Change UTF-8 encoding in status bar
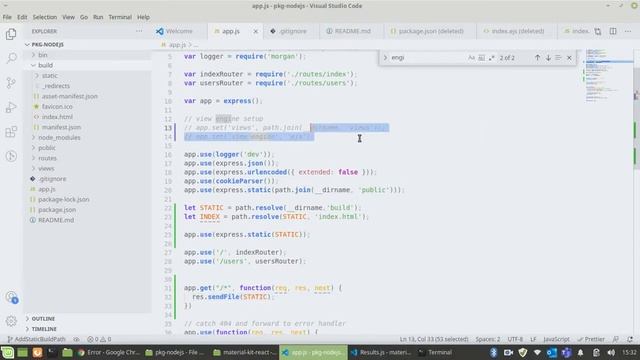 coord(515,339)
